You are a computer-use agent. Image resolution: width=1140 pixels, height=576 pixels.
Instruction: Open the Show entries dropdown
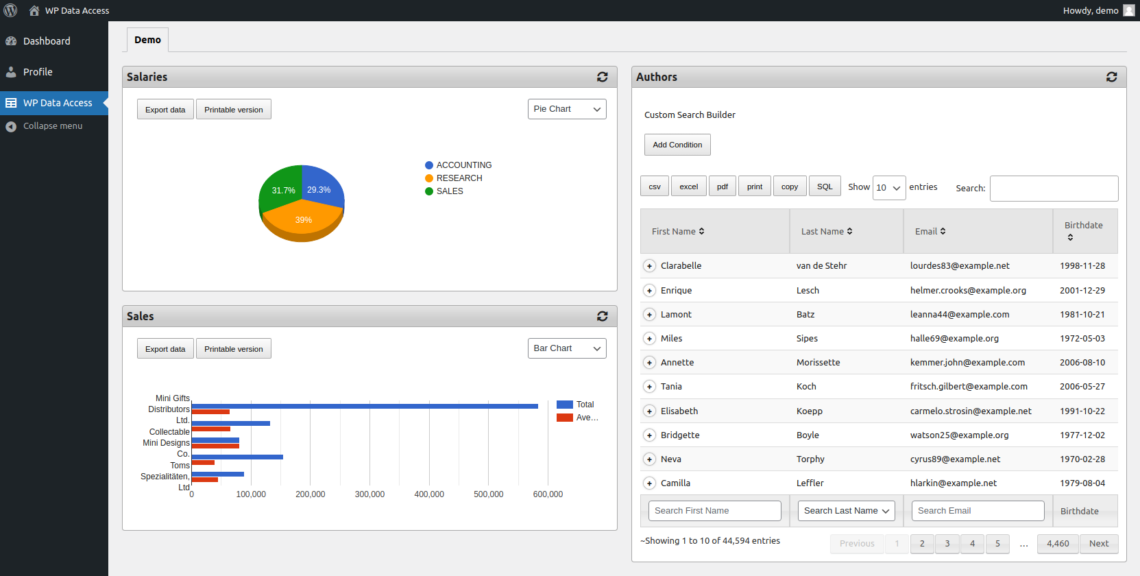(889, 187)
